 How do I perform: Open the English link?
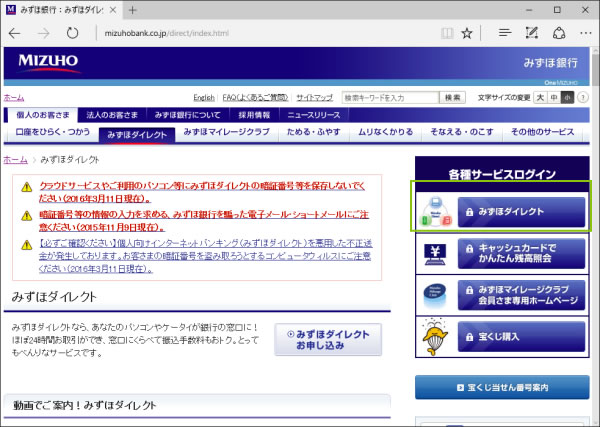(x=204, y=98)
